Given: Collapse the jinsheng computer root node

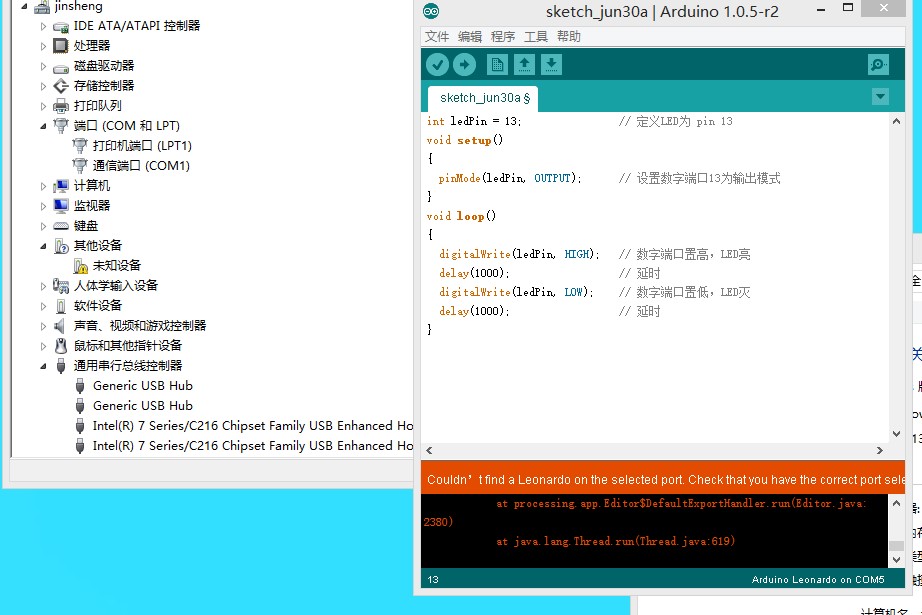Looking at the screenshot, I should 24,6.
